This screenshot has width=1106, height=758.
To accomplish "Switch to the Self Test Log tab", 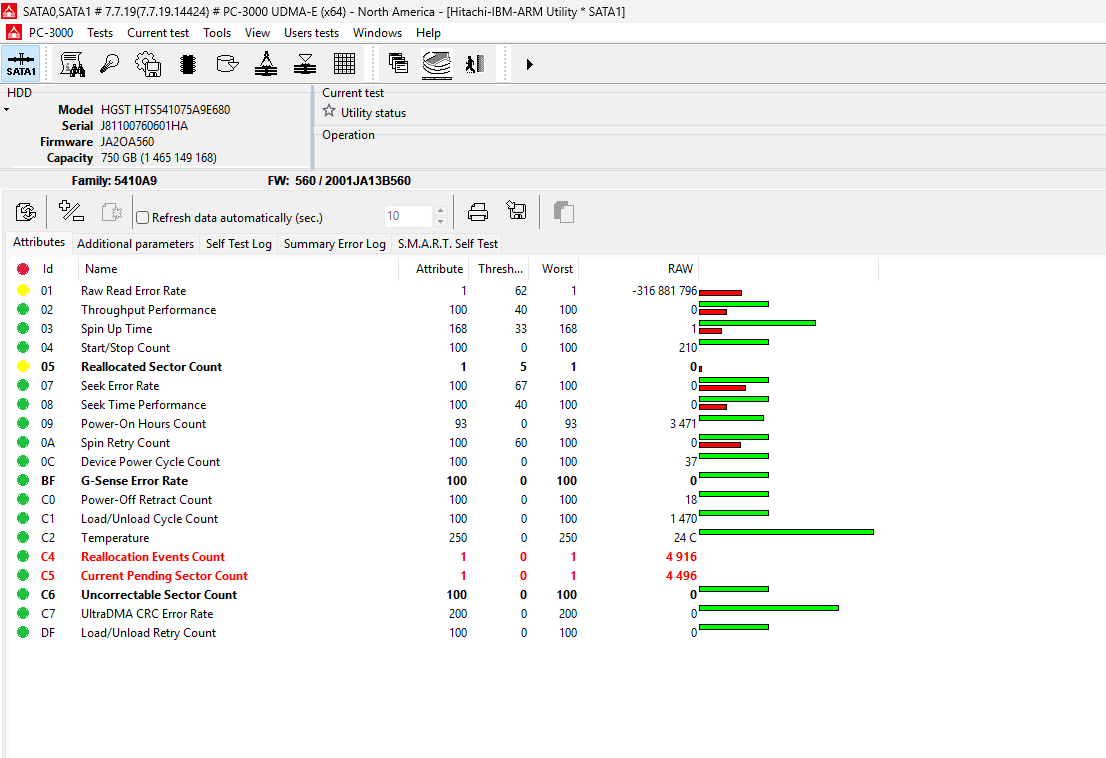I will click(x=238, y=244).
